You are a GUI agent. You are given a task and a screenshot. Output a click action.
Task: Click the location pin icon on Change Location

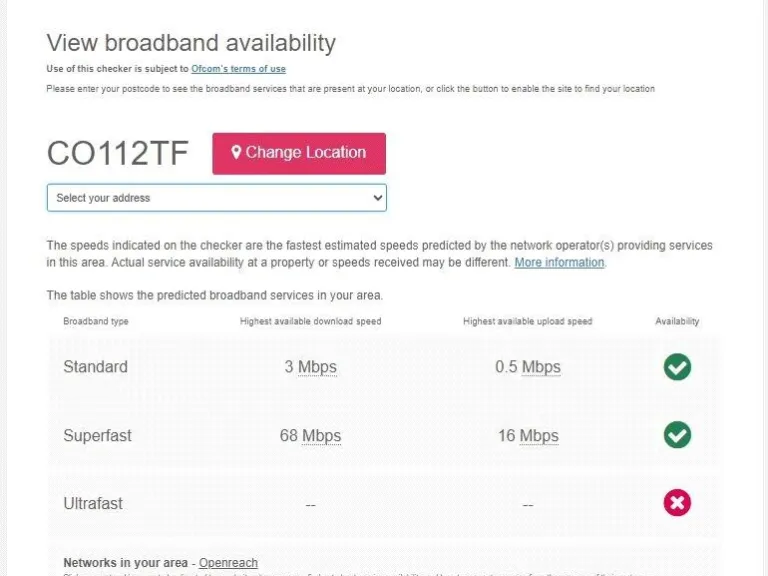tap(237, 153)
